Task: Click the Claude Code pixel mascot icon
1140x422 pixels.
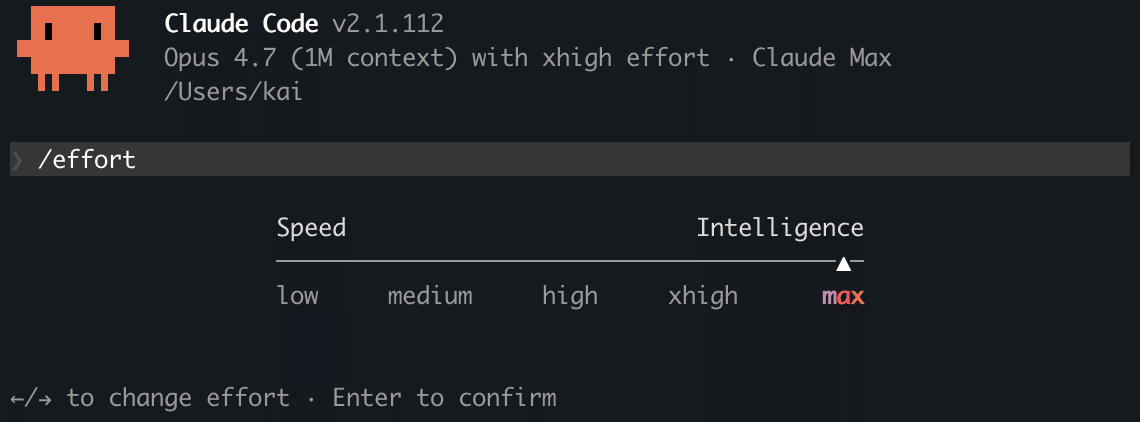Action: (73, 49)
